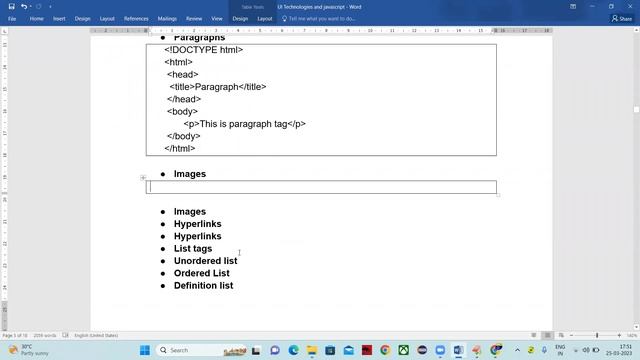Open Table Tools Design tab
The width and height of the screenshot is (640, 360).
pos(240,19)
